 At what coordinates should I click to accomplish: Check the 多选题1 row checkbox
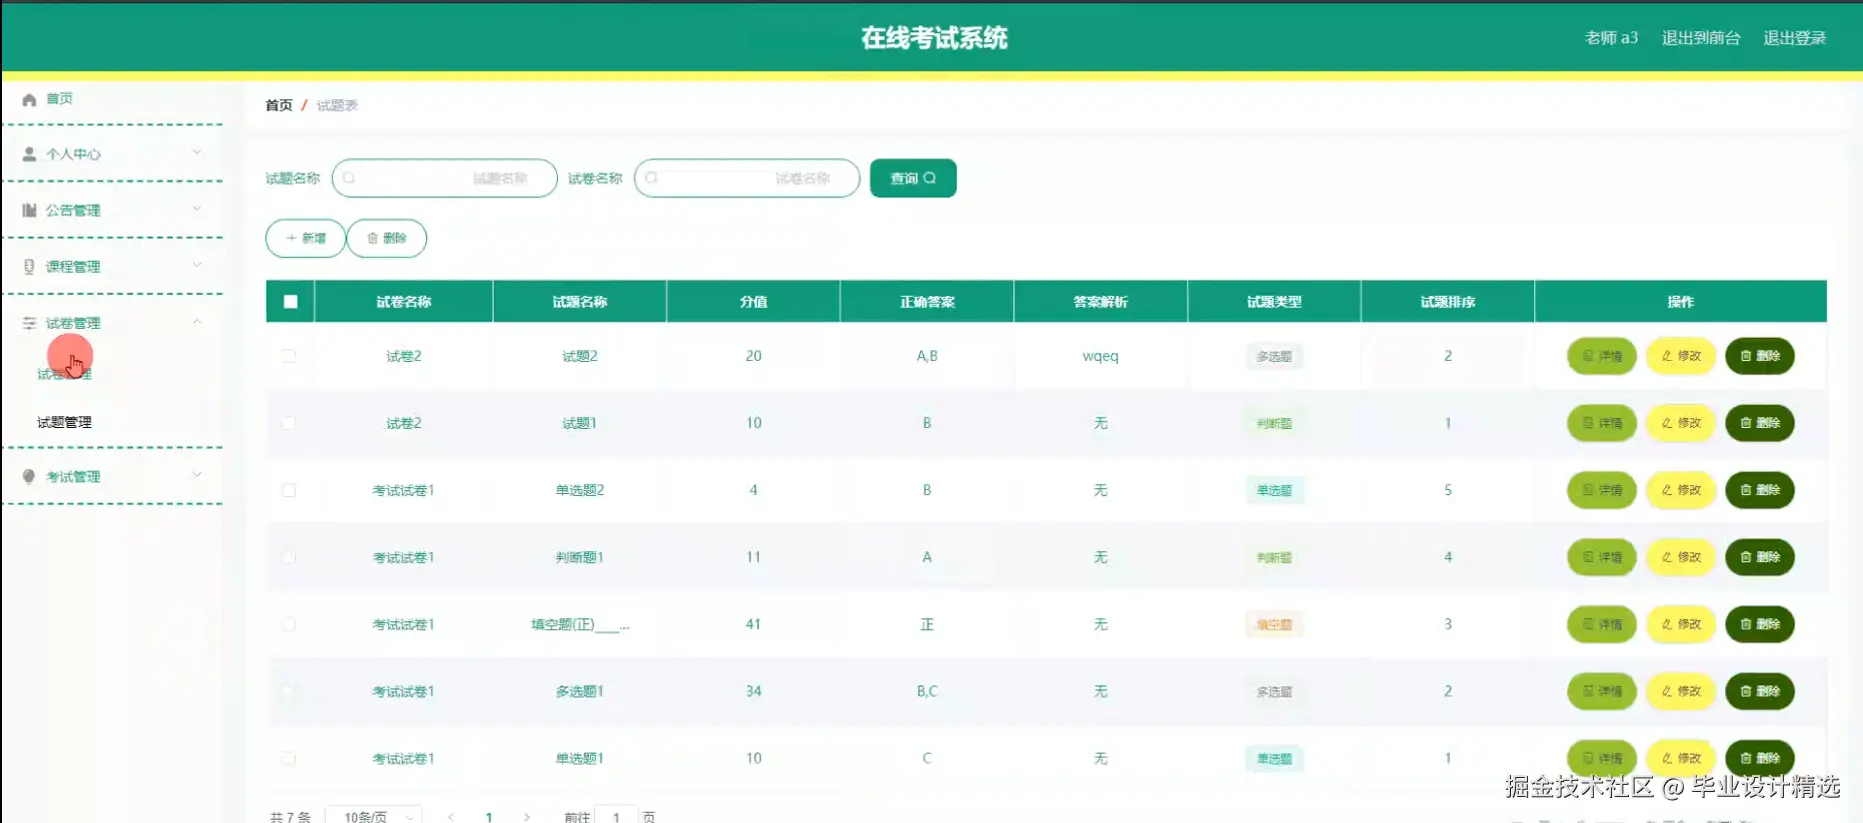pos(289,691)
